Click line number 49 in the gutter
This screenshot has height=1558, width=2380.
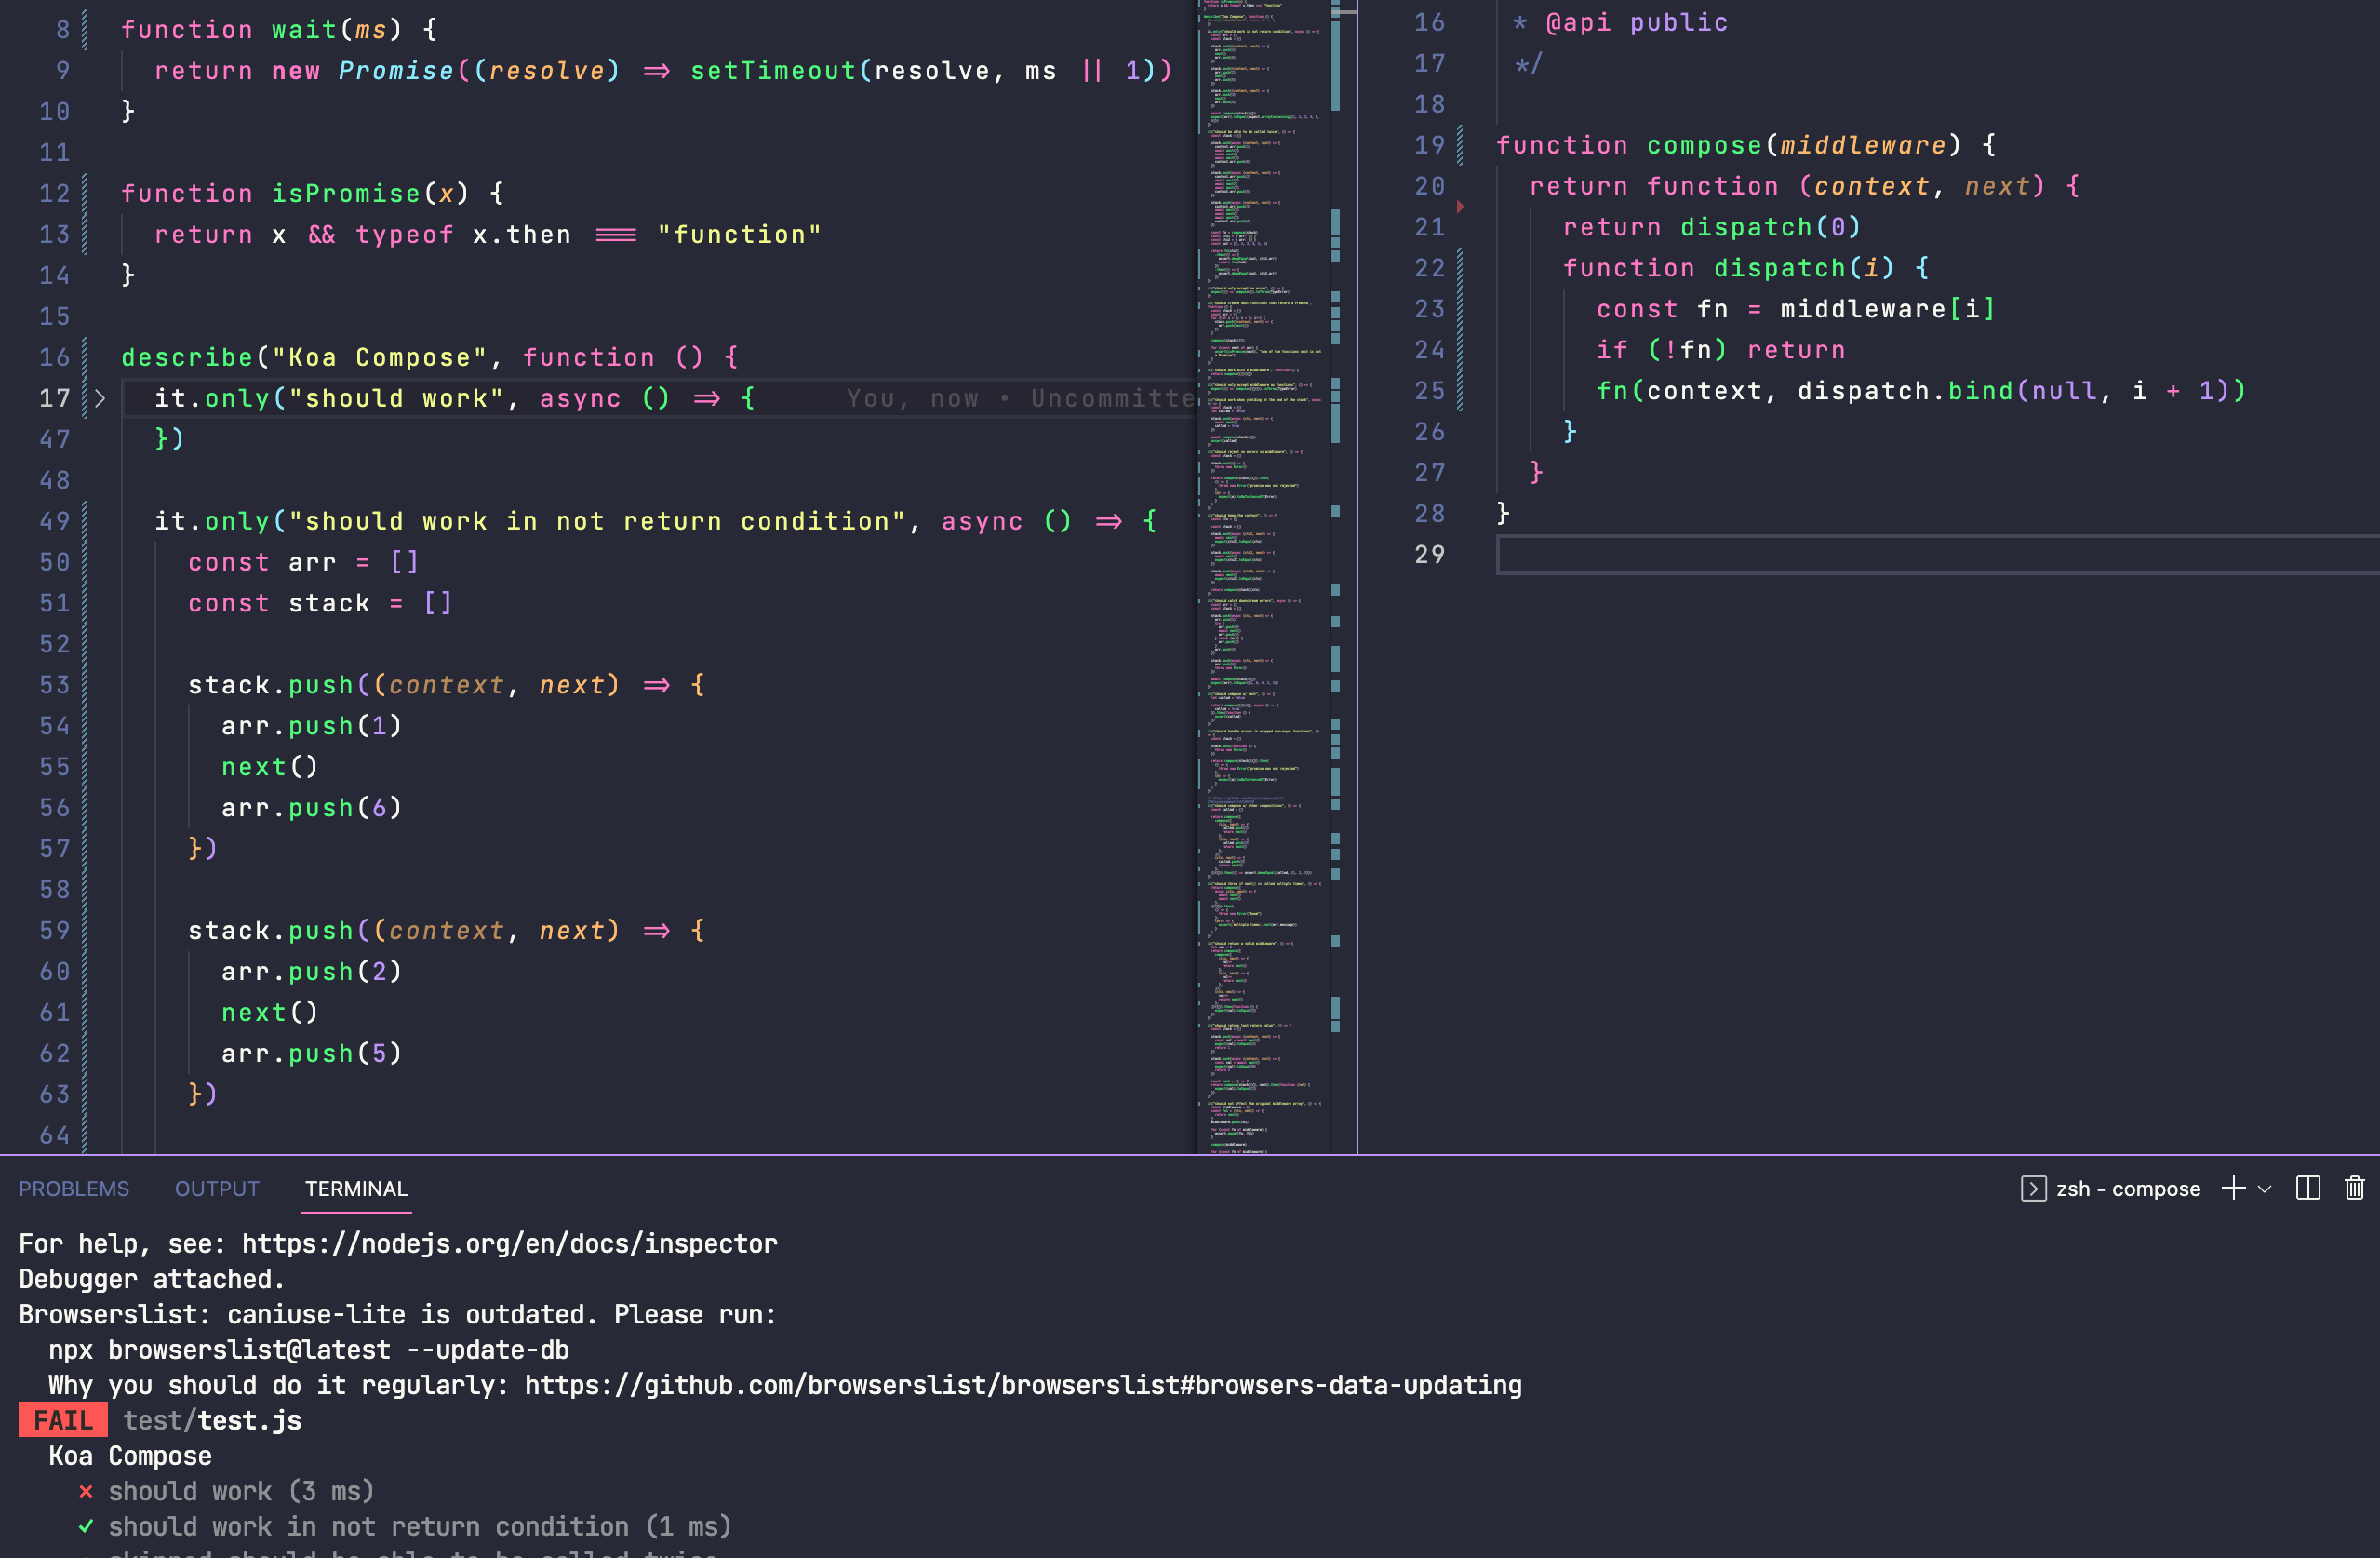pos(54,521)
